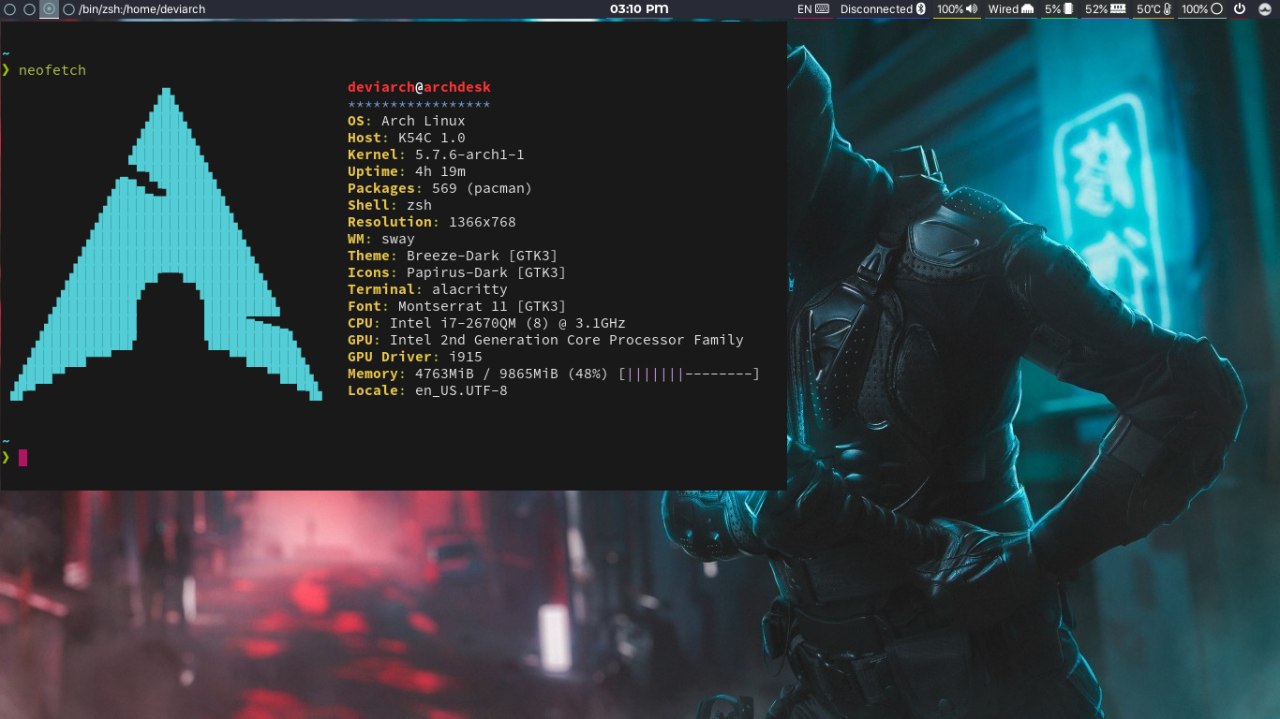Click the Icons: Papirus-Dark [GTK3] line
Viewport: 1280px width, 719px height.
457,273
